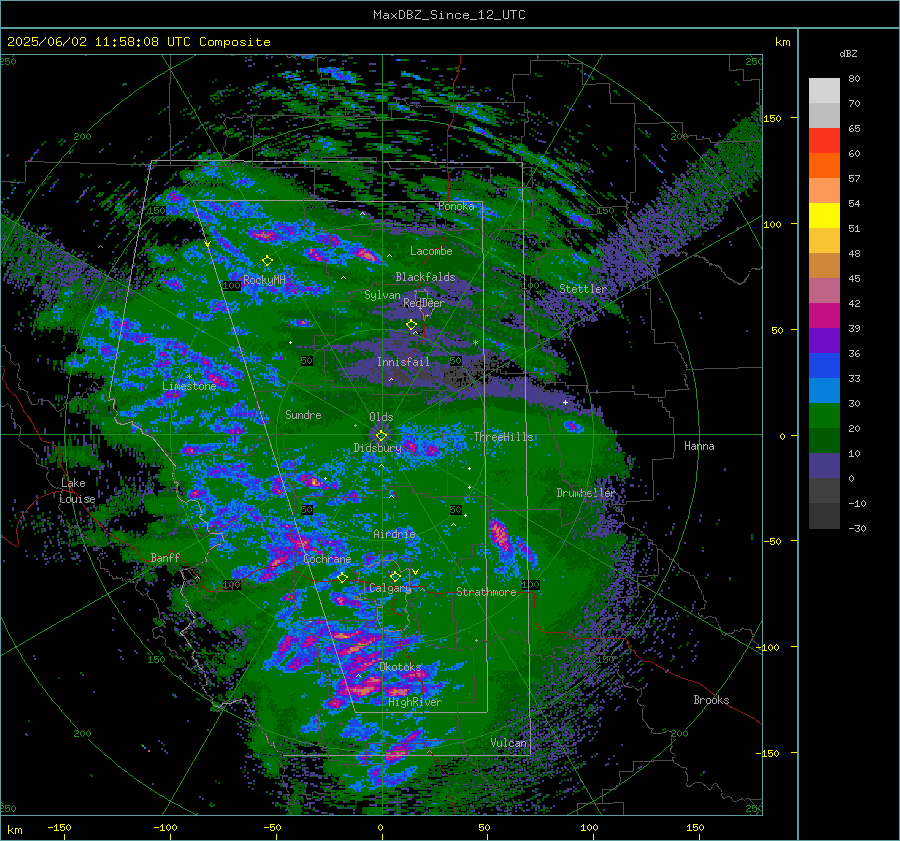This screenshot has height=841, width=900.
Task: Select the Okotoks label
Action: pos(400,667)
